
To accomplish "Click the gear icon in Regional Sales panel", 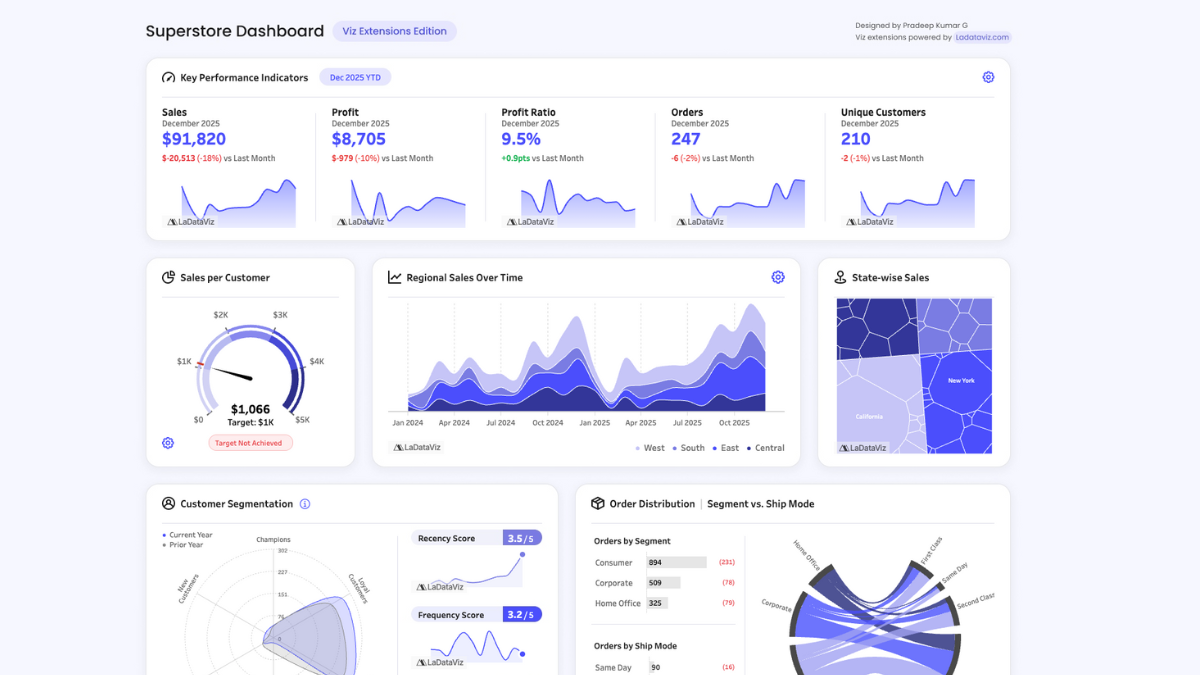I will (x=778, y=277).
